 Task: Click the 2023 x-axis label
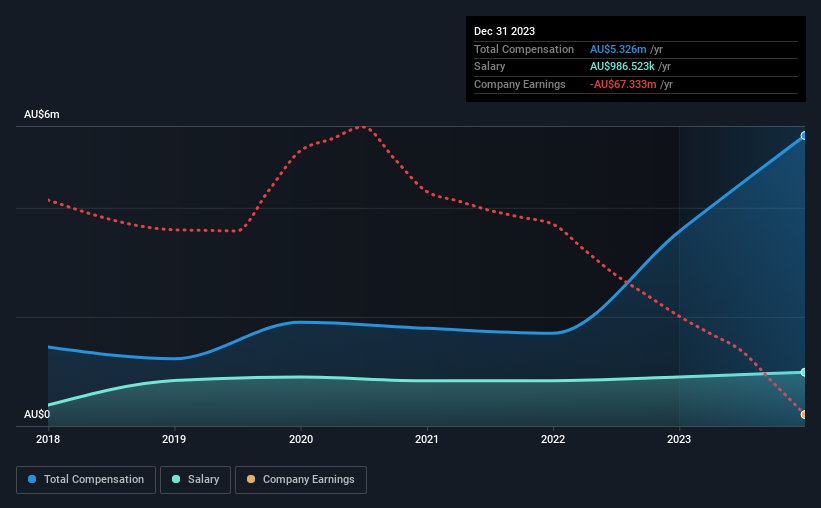tap(679, 439)
